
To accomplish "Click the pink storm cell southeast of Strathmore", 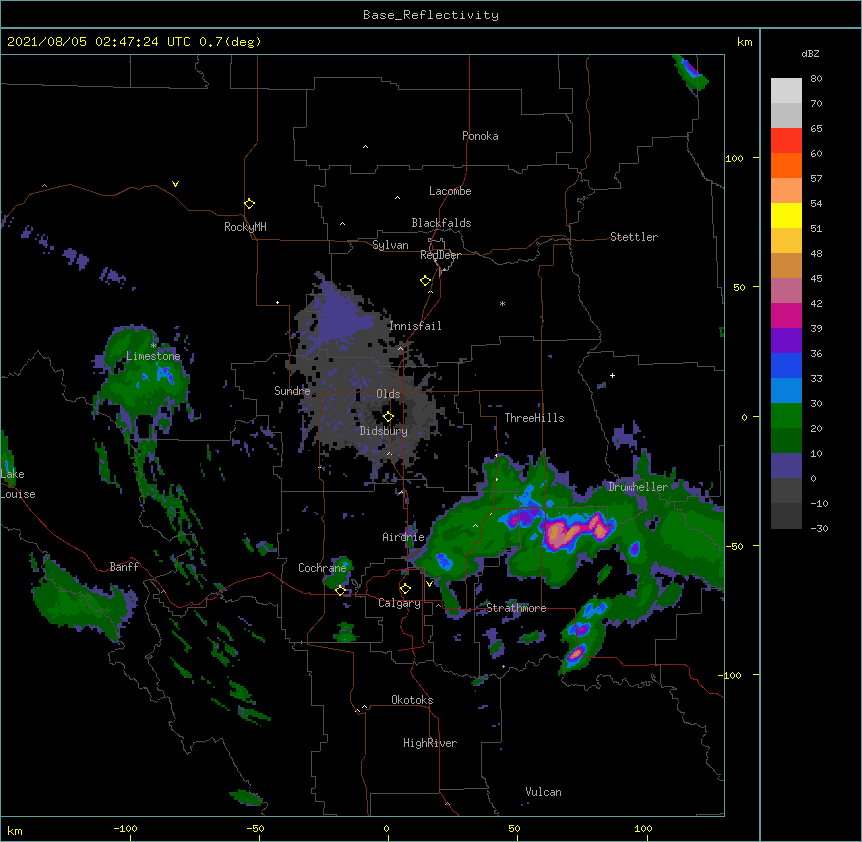I will point(576,653).
